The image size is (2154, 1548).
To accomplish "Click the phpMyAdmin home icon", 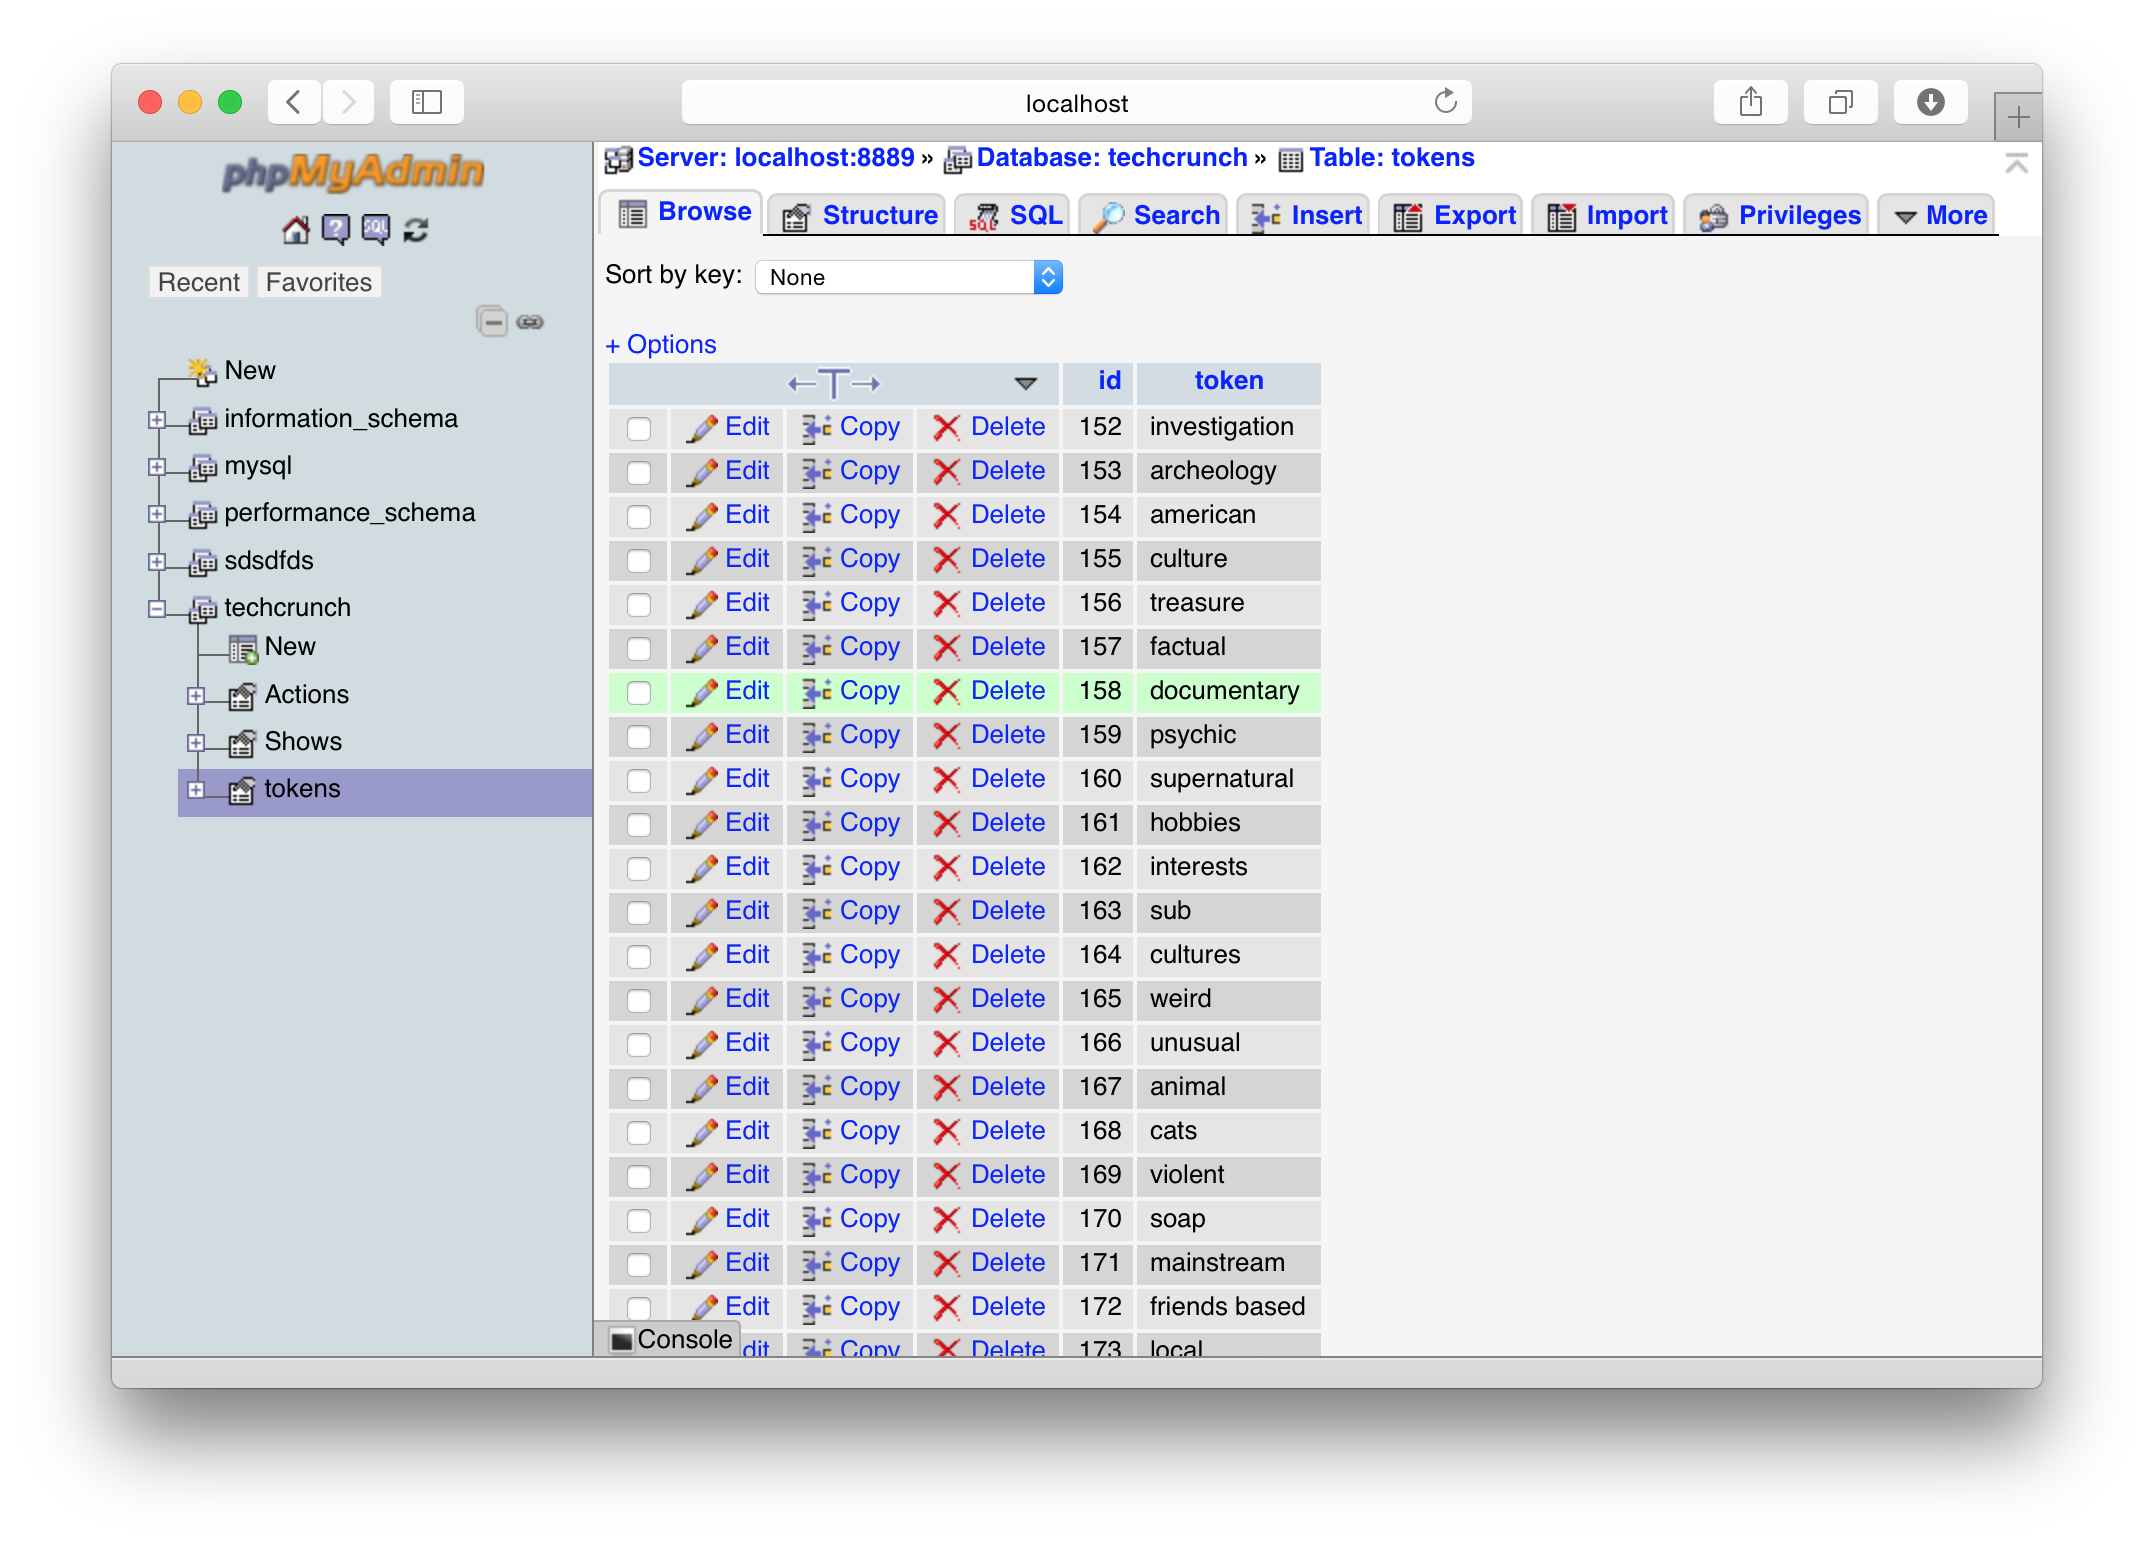I will point(295,230).
